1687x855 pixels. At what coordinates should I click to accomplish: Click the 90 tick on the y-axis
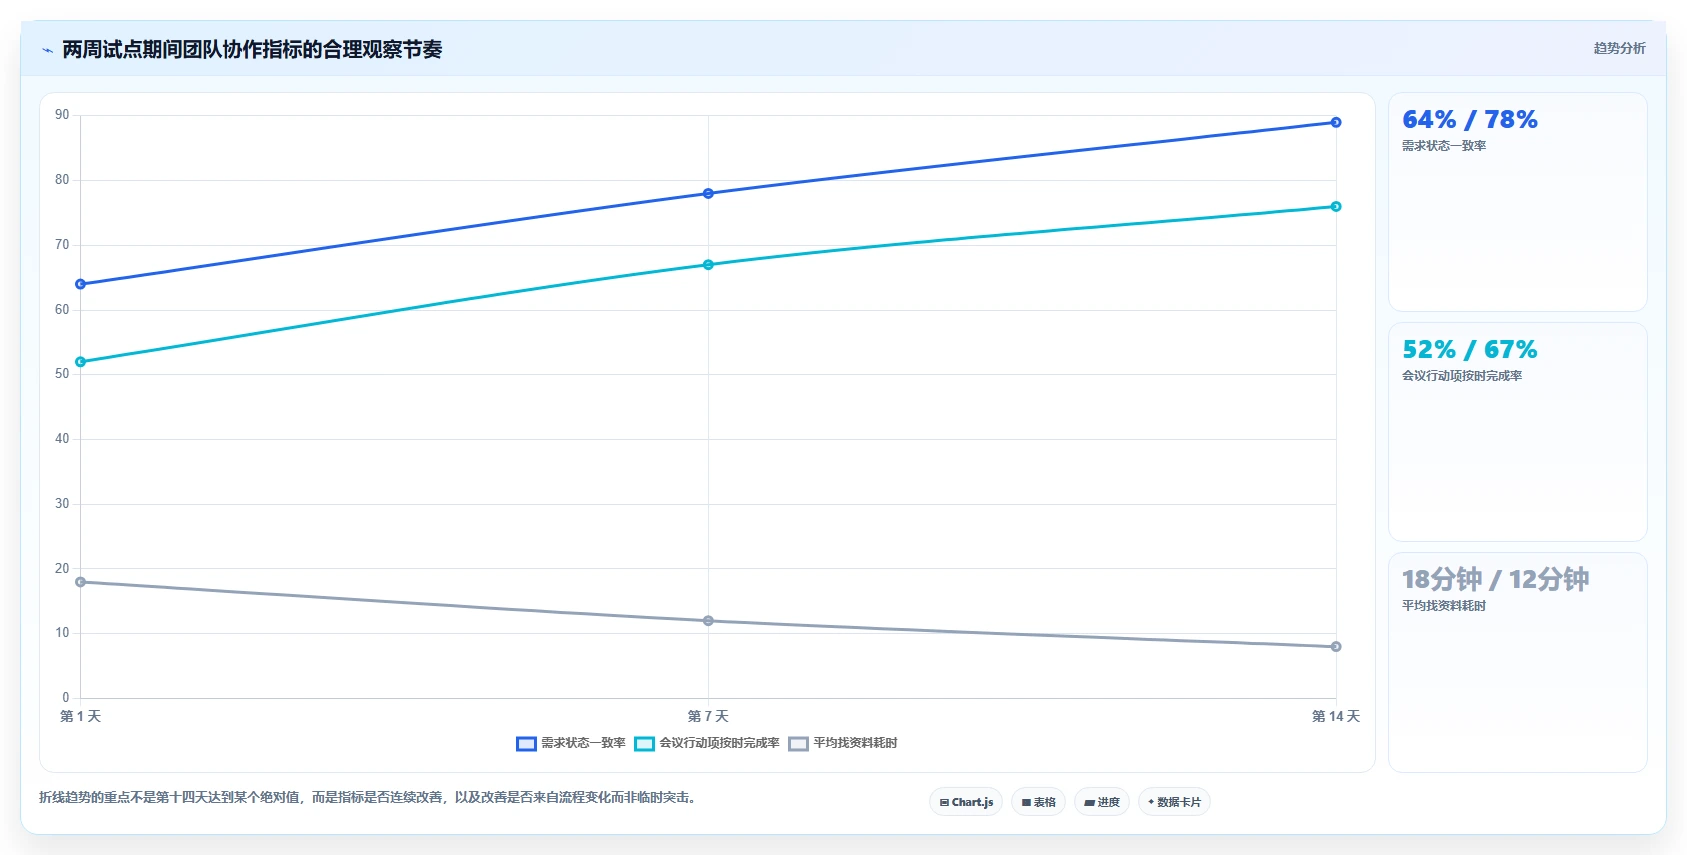click(62, 115)
